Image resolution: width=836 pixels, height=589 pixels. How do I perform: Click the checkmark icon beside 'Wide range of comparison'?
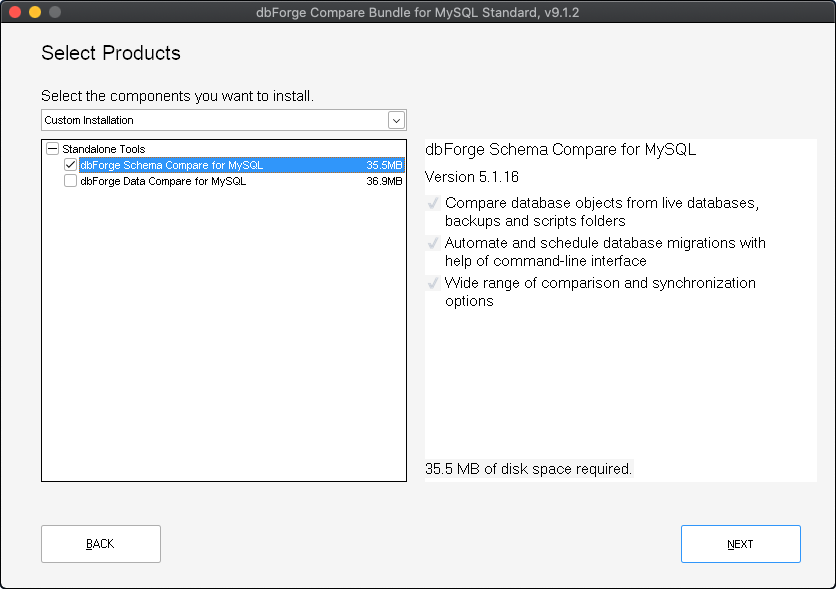[433, 283]
